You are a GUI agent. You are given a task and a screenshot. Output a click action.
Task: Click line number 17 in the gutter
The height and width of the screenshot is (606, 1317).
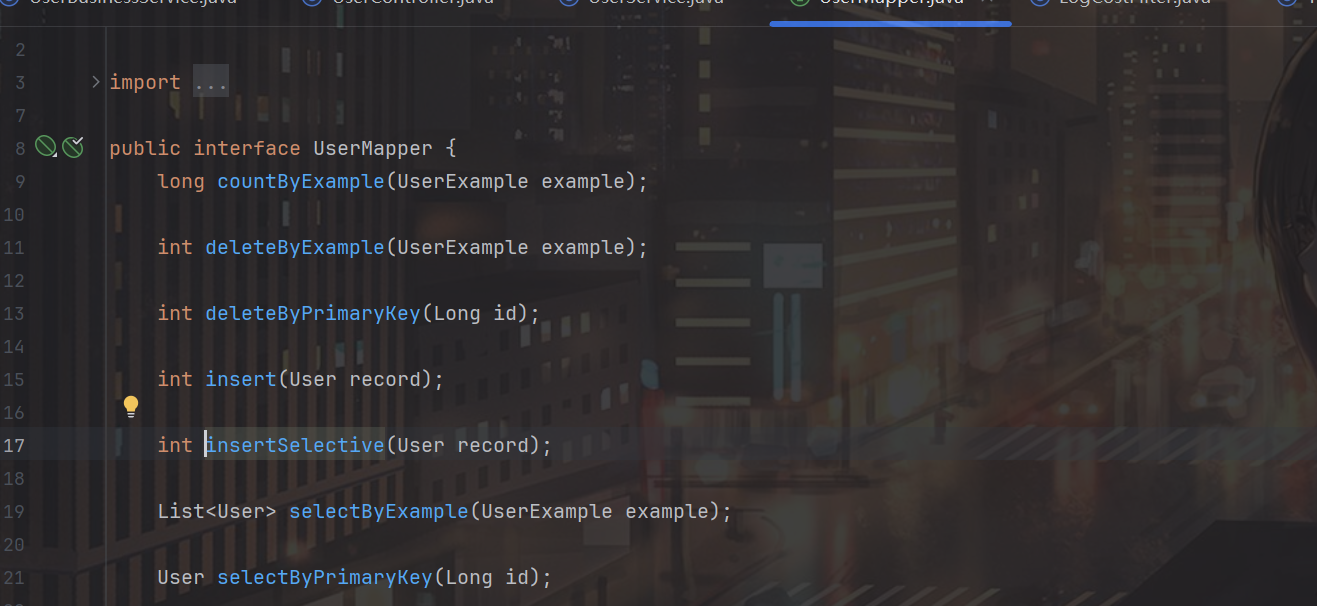click(14, 445)
